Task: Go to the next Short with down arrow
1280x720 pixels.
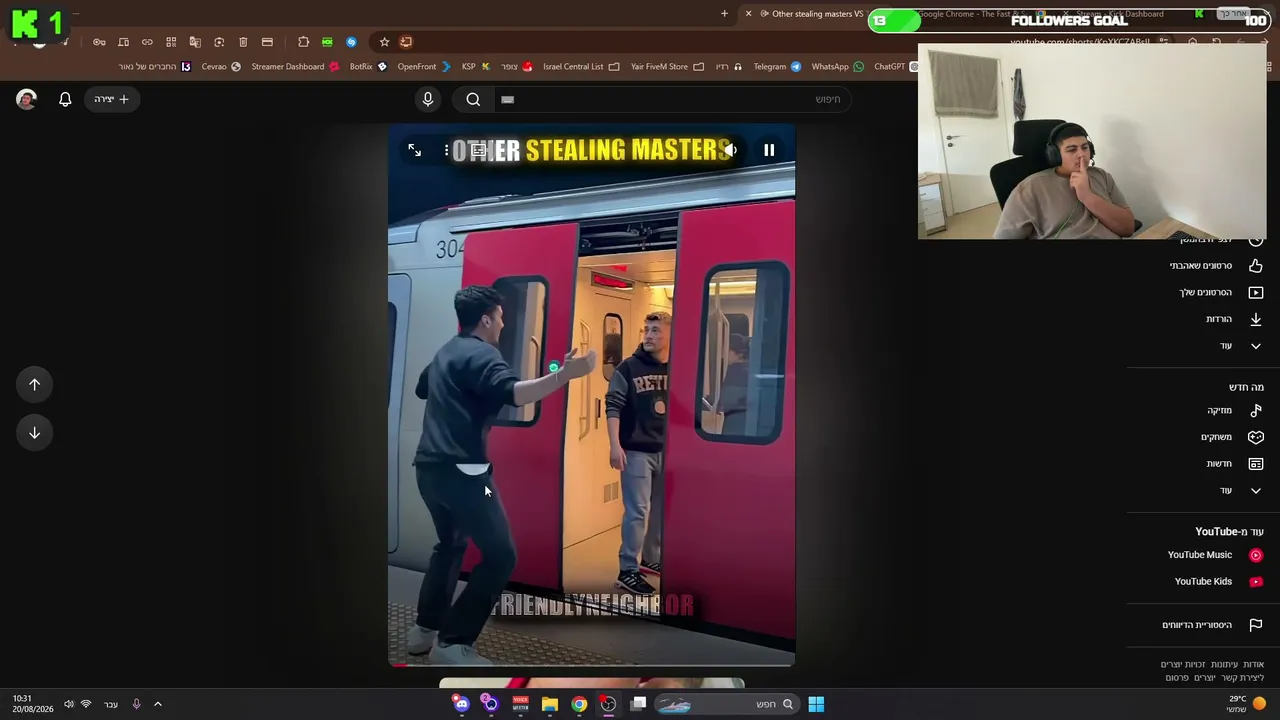Action: coord(34,433)
